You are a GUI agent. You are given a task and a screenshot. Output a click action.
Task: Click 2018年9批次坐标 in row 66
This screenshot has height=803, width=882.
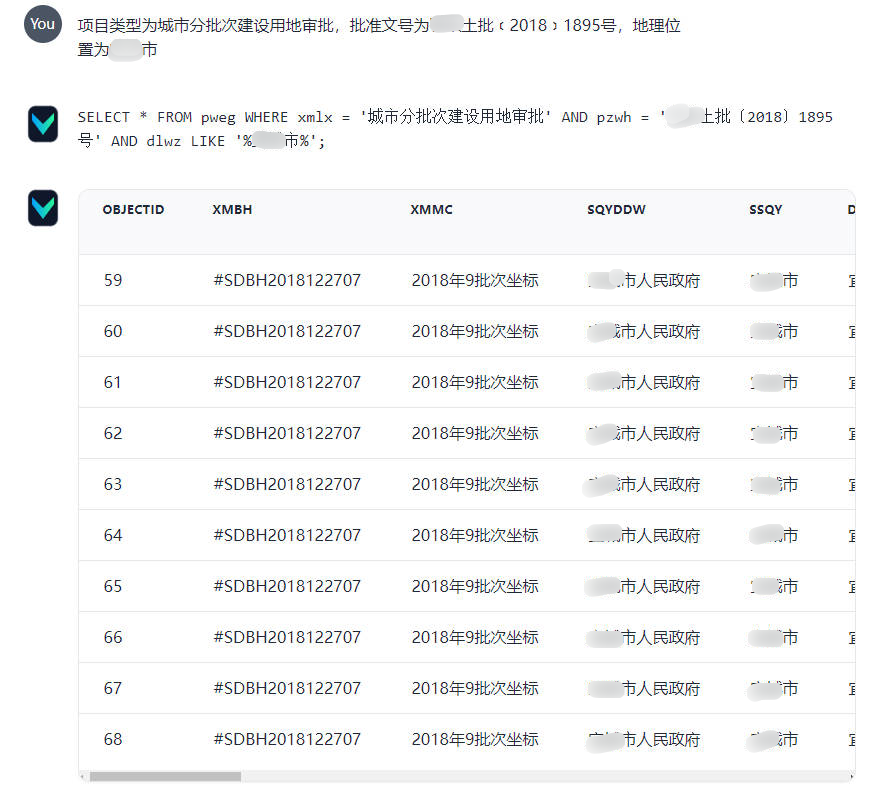[x=475, y=637]
